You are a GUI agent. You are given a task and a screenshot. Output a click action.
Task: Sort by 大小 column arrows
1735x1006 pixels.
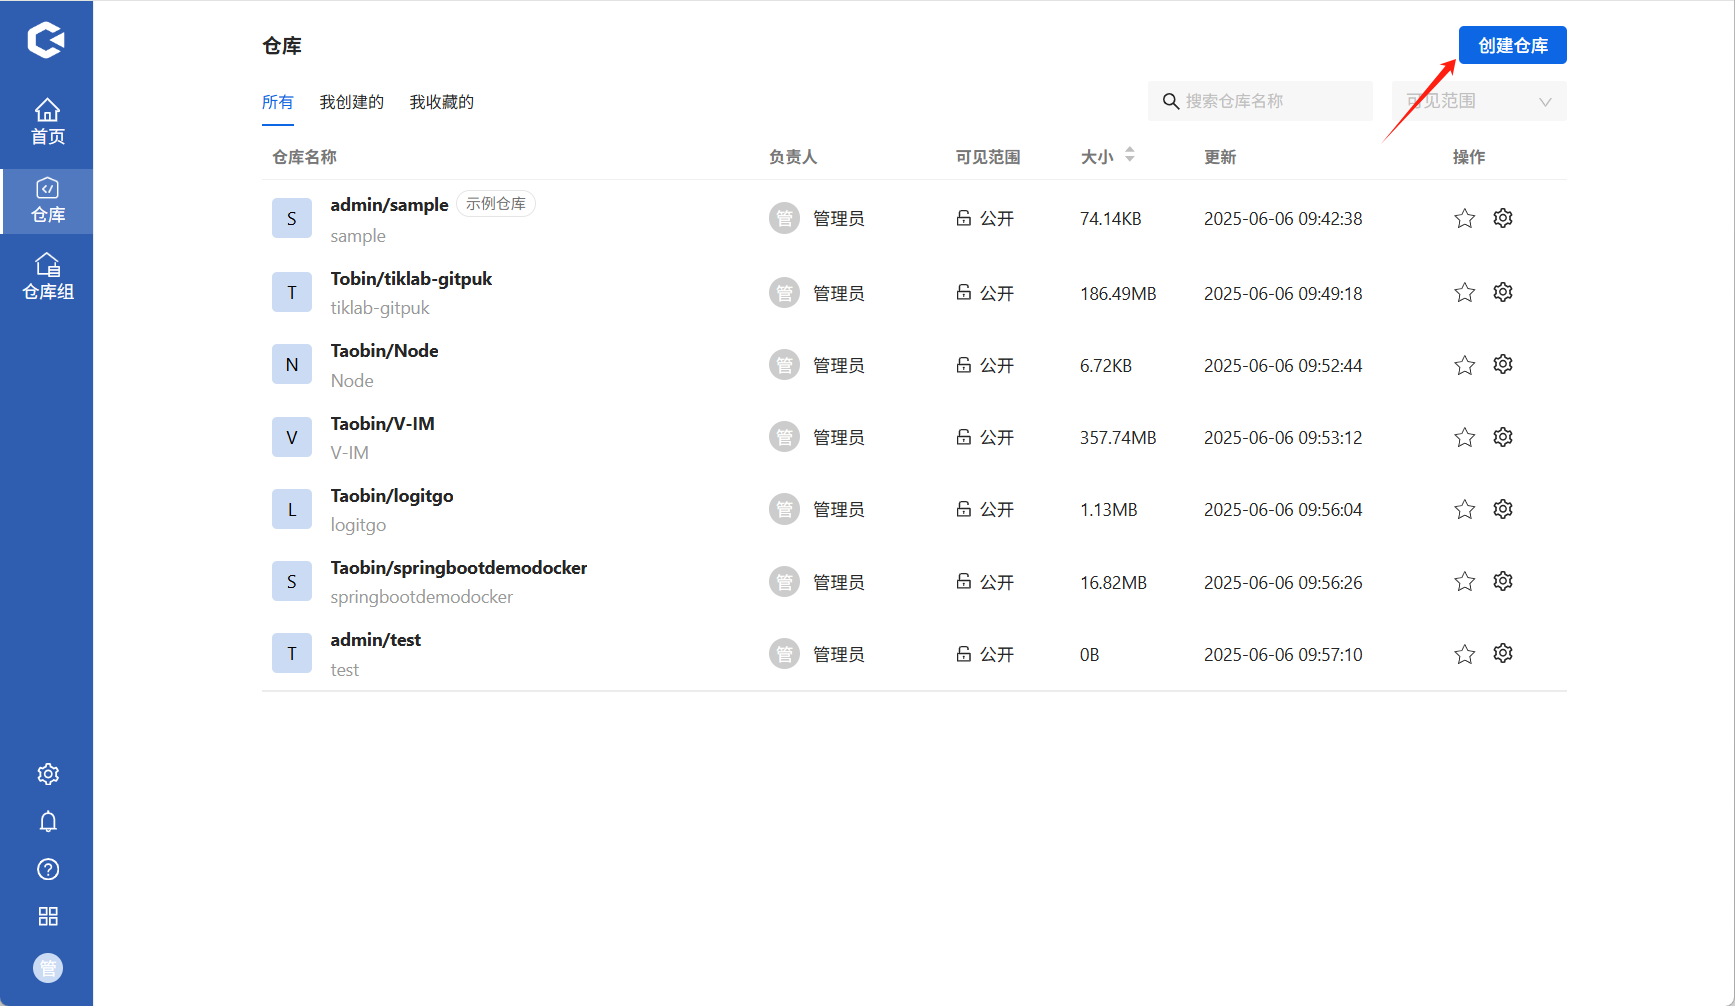click(1130, 155)
